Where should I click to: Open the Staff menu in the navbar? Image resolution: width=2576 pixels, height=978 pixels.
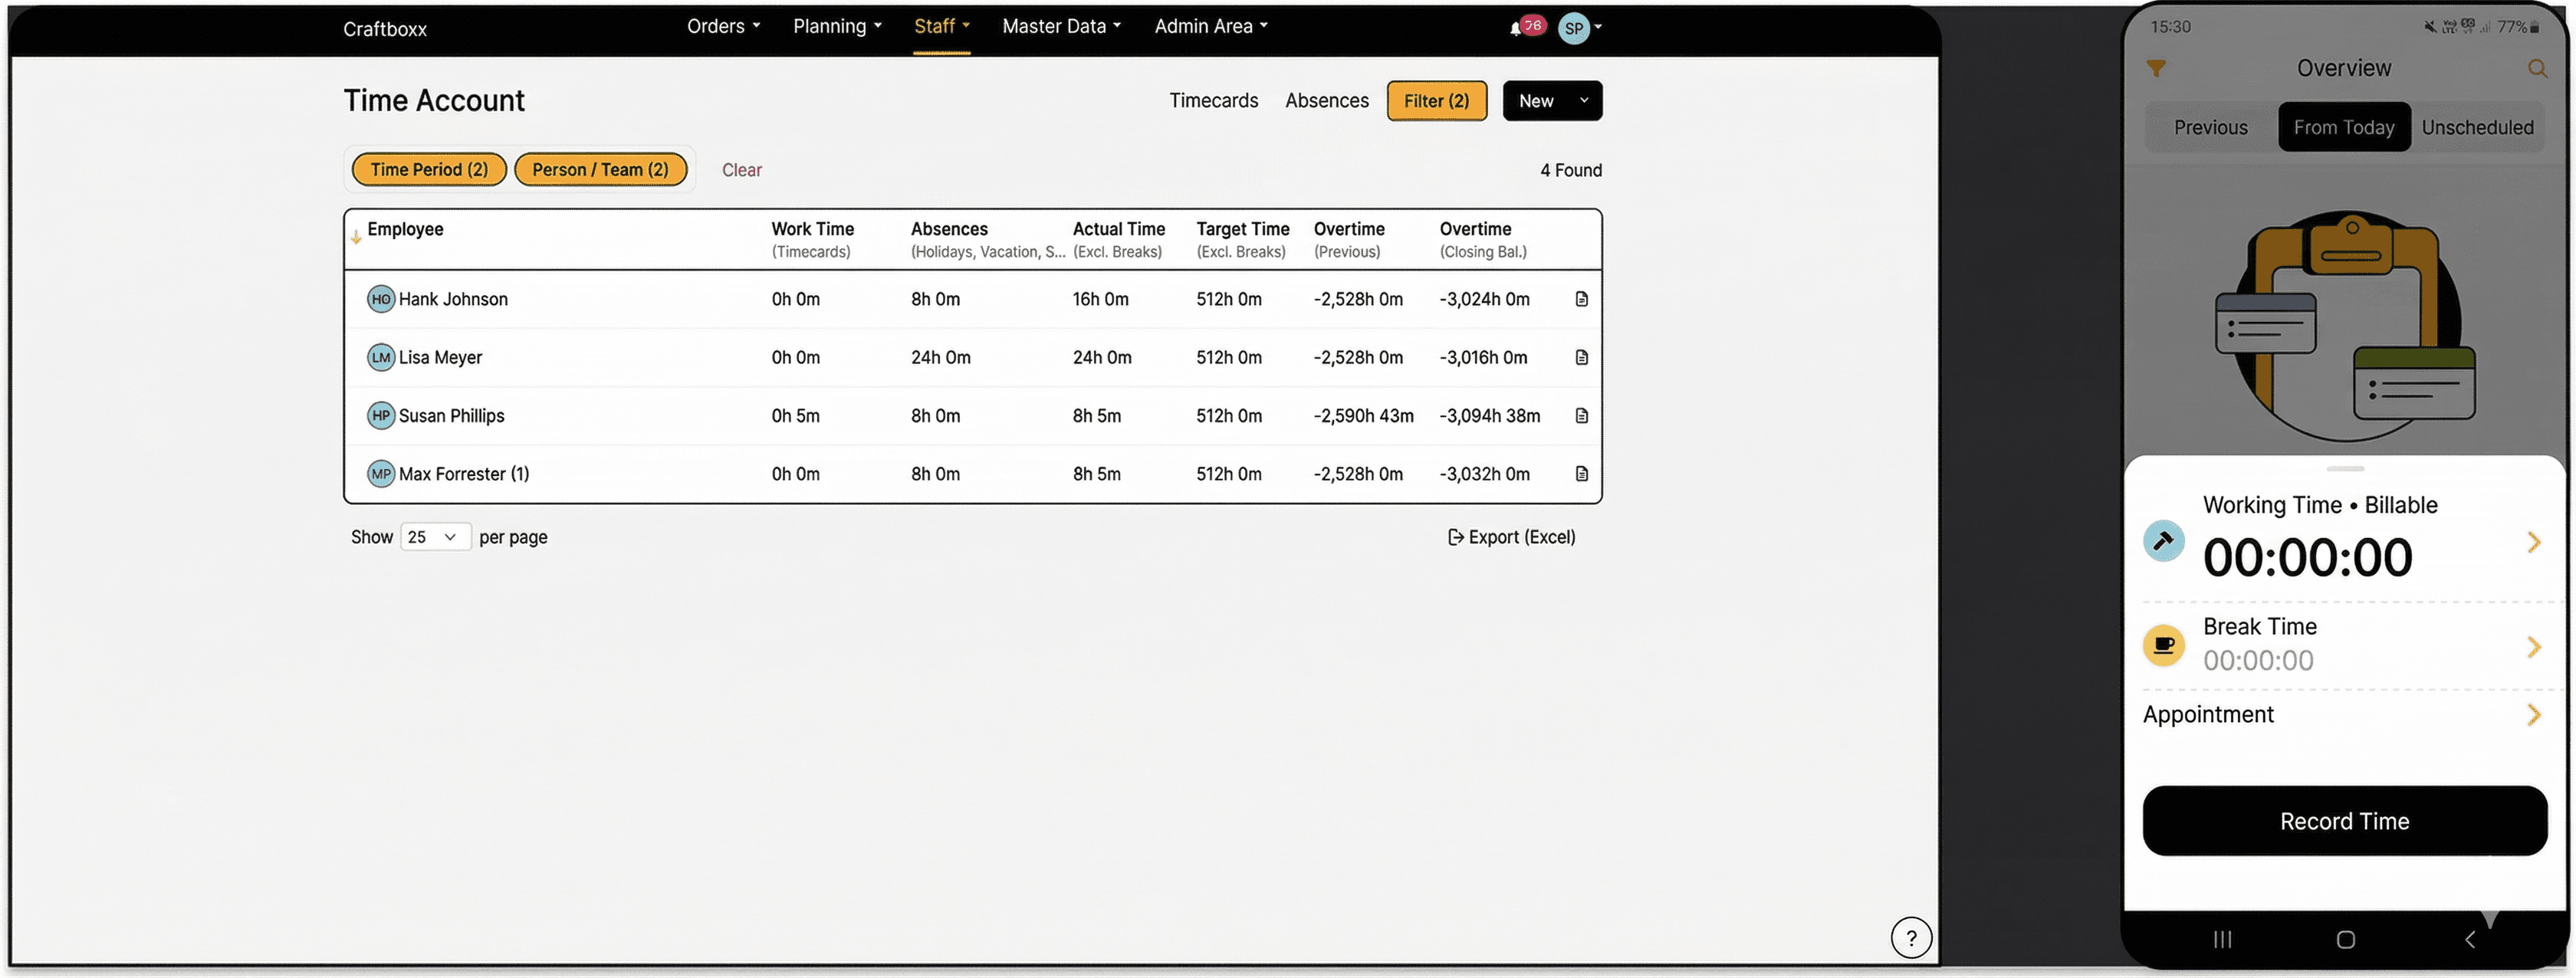(941, 27)
